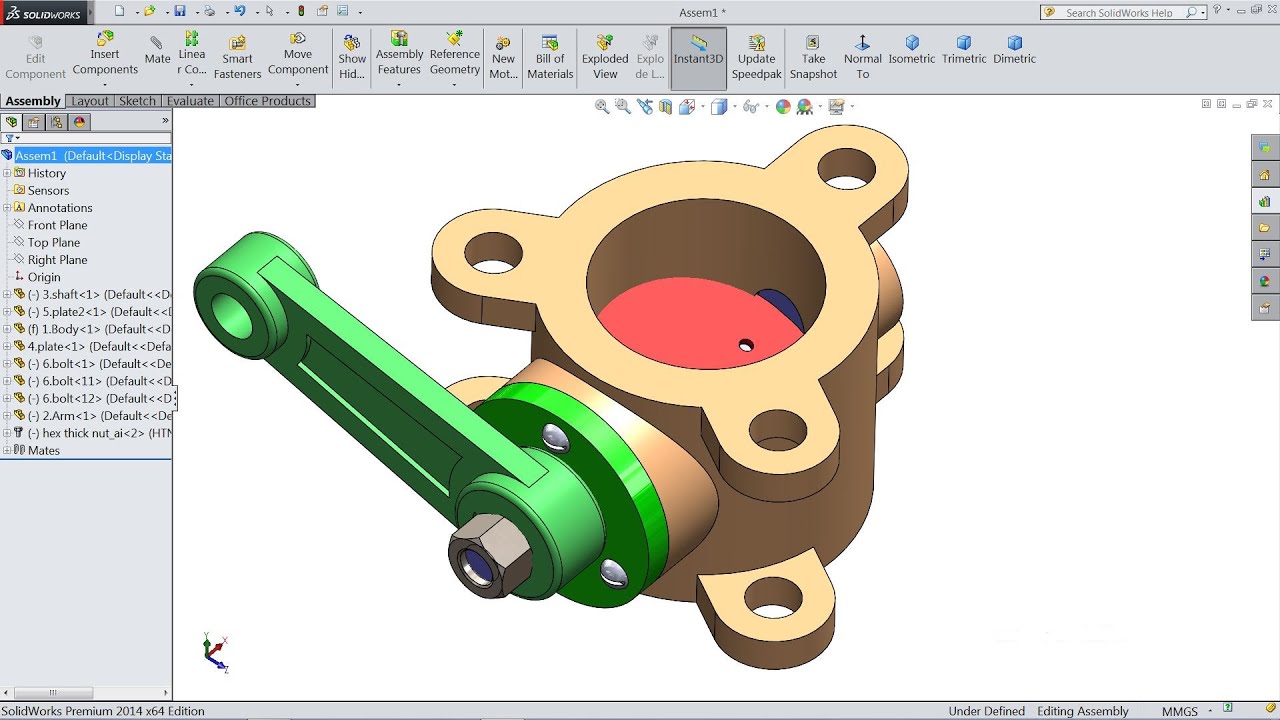Insert a Bill of Materials

pyautogui.click(x=550, y=58)
